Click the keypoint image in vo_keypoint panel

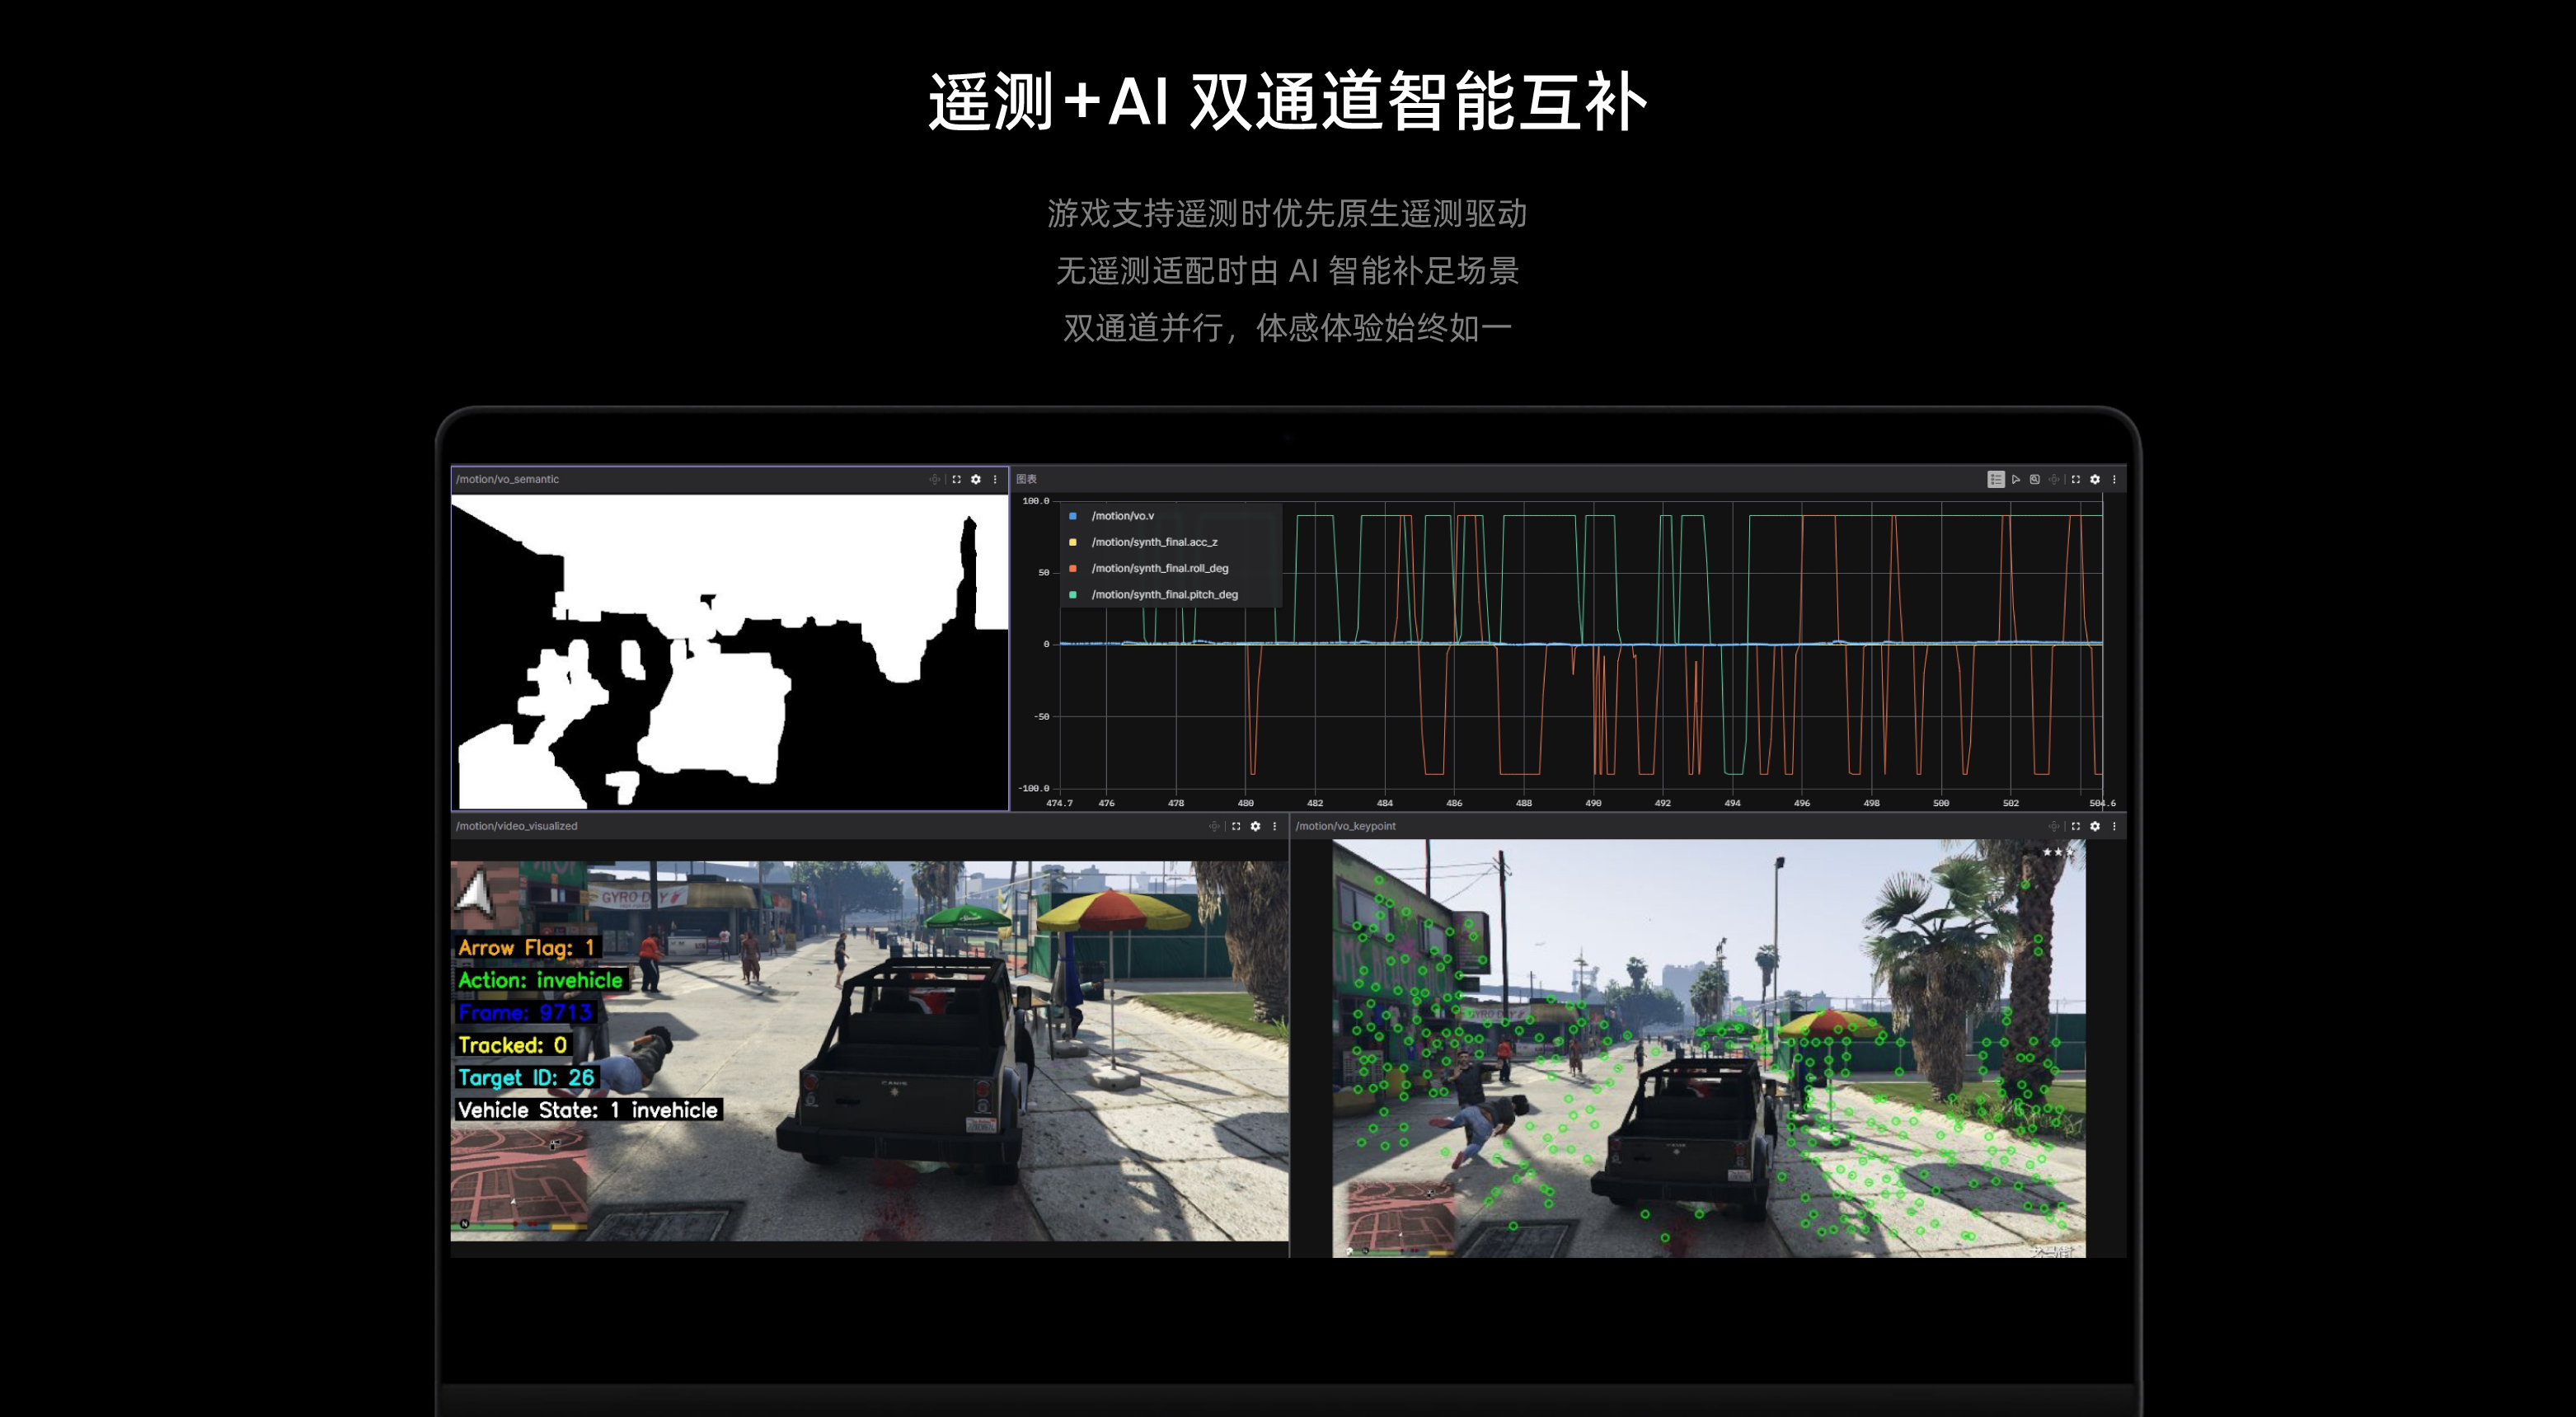(1709, 1048)
